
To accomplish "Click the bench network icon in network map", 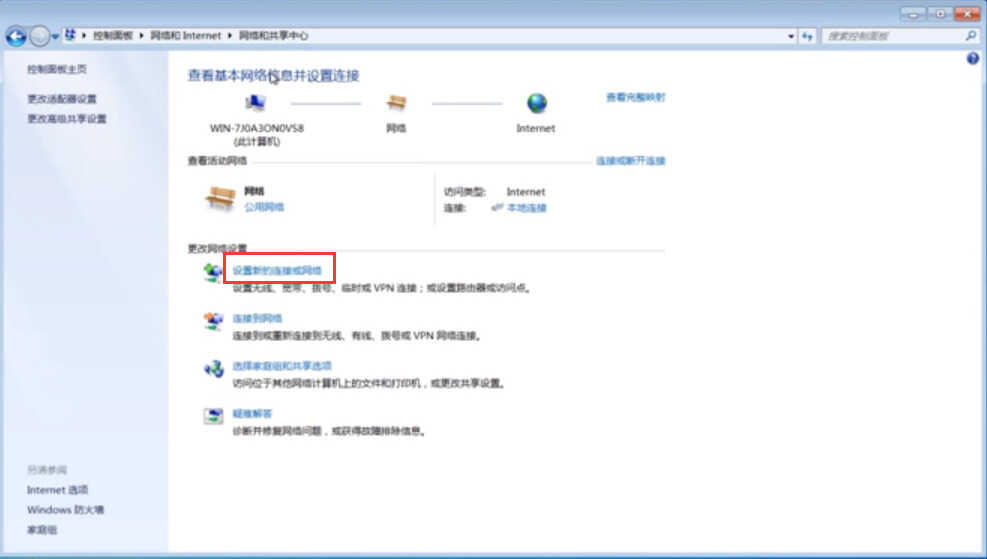I will pyautogui.click(x=396, y=102).
